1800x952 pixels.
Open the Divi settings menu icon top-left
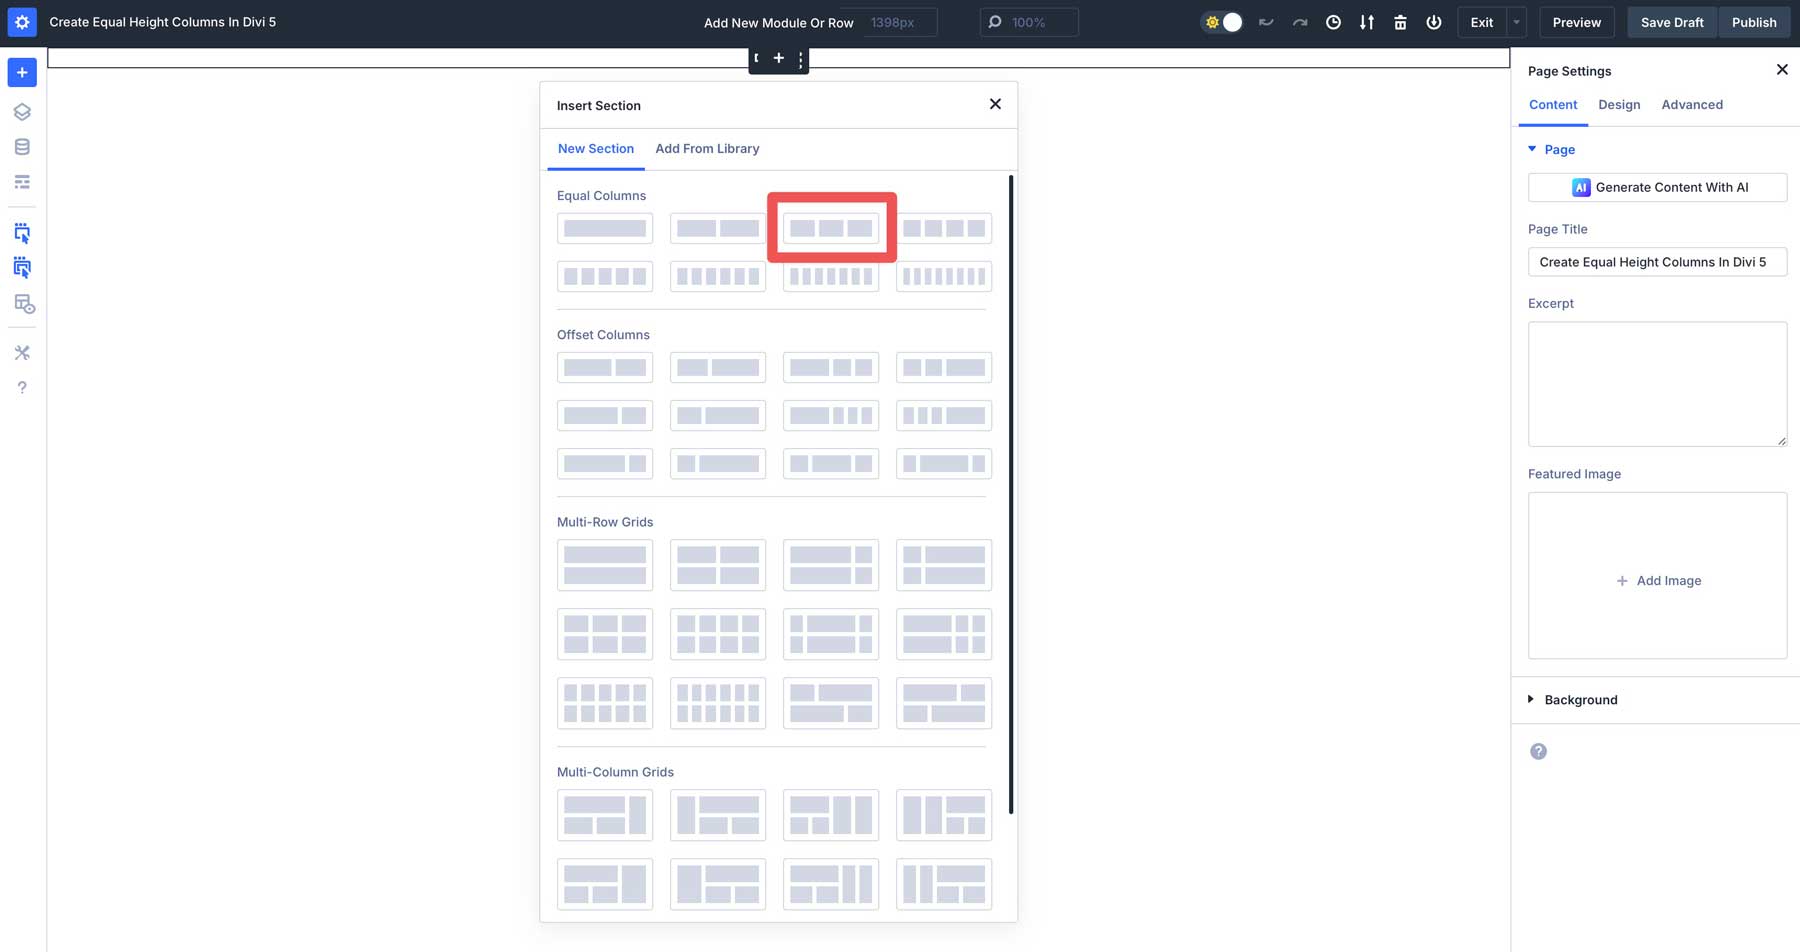pos(22,22)
